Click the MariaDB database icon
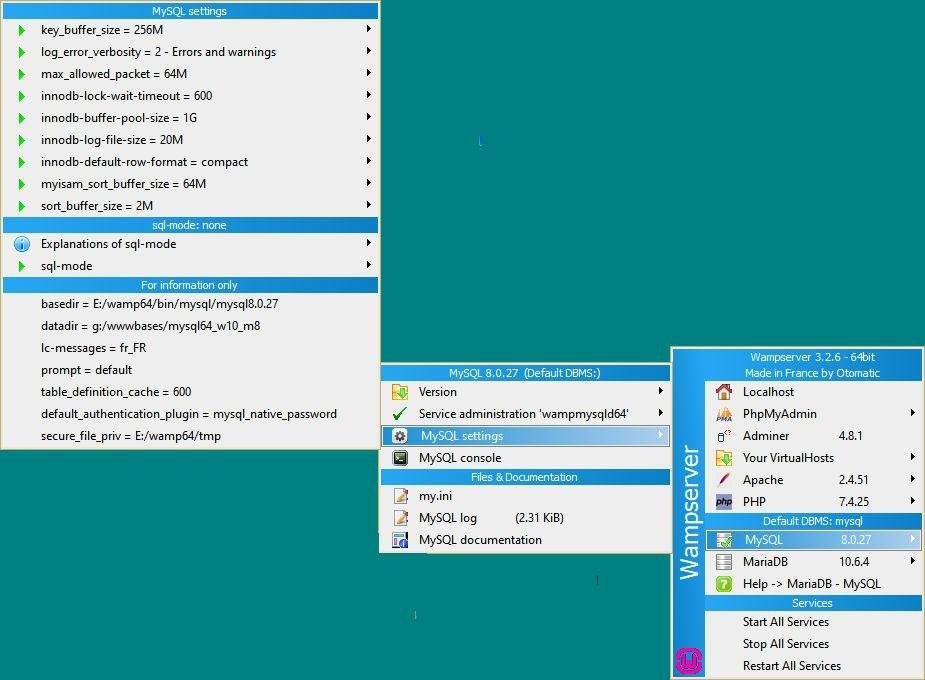 pos(724,561)
